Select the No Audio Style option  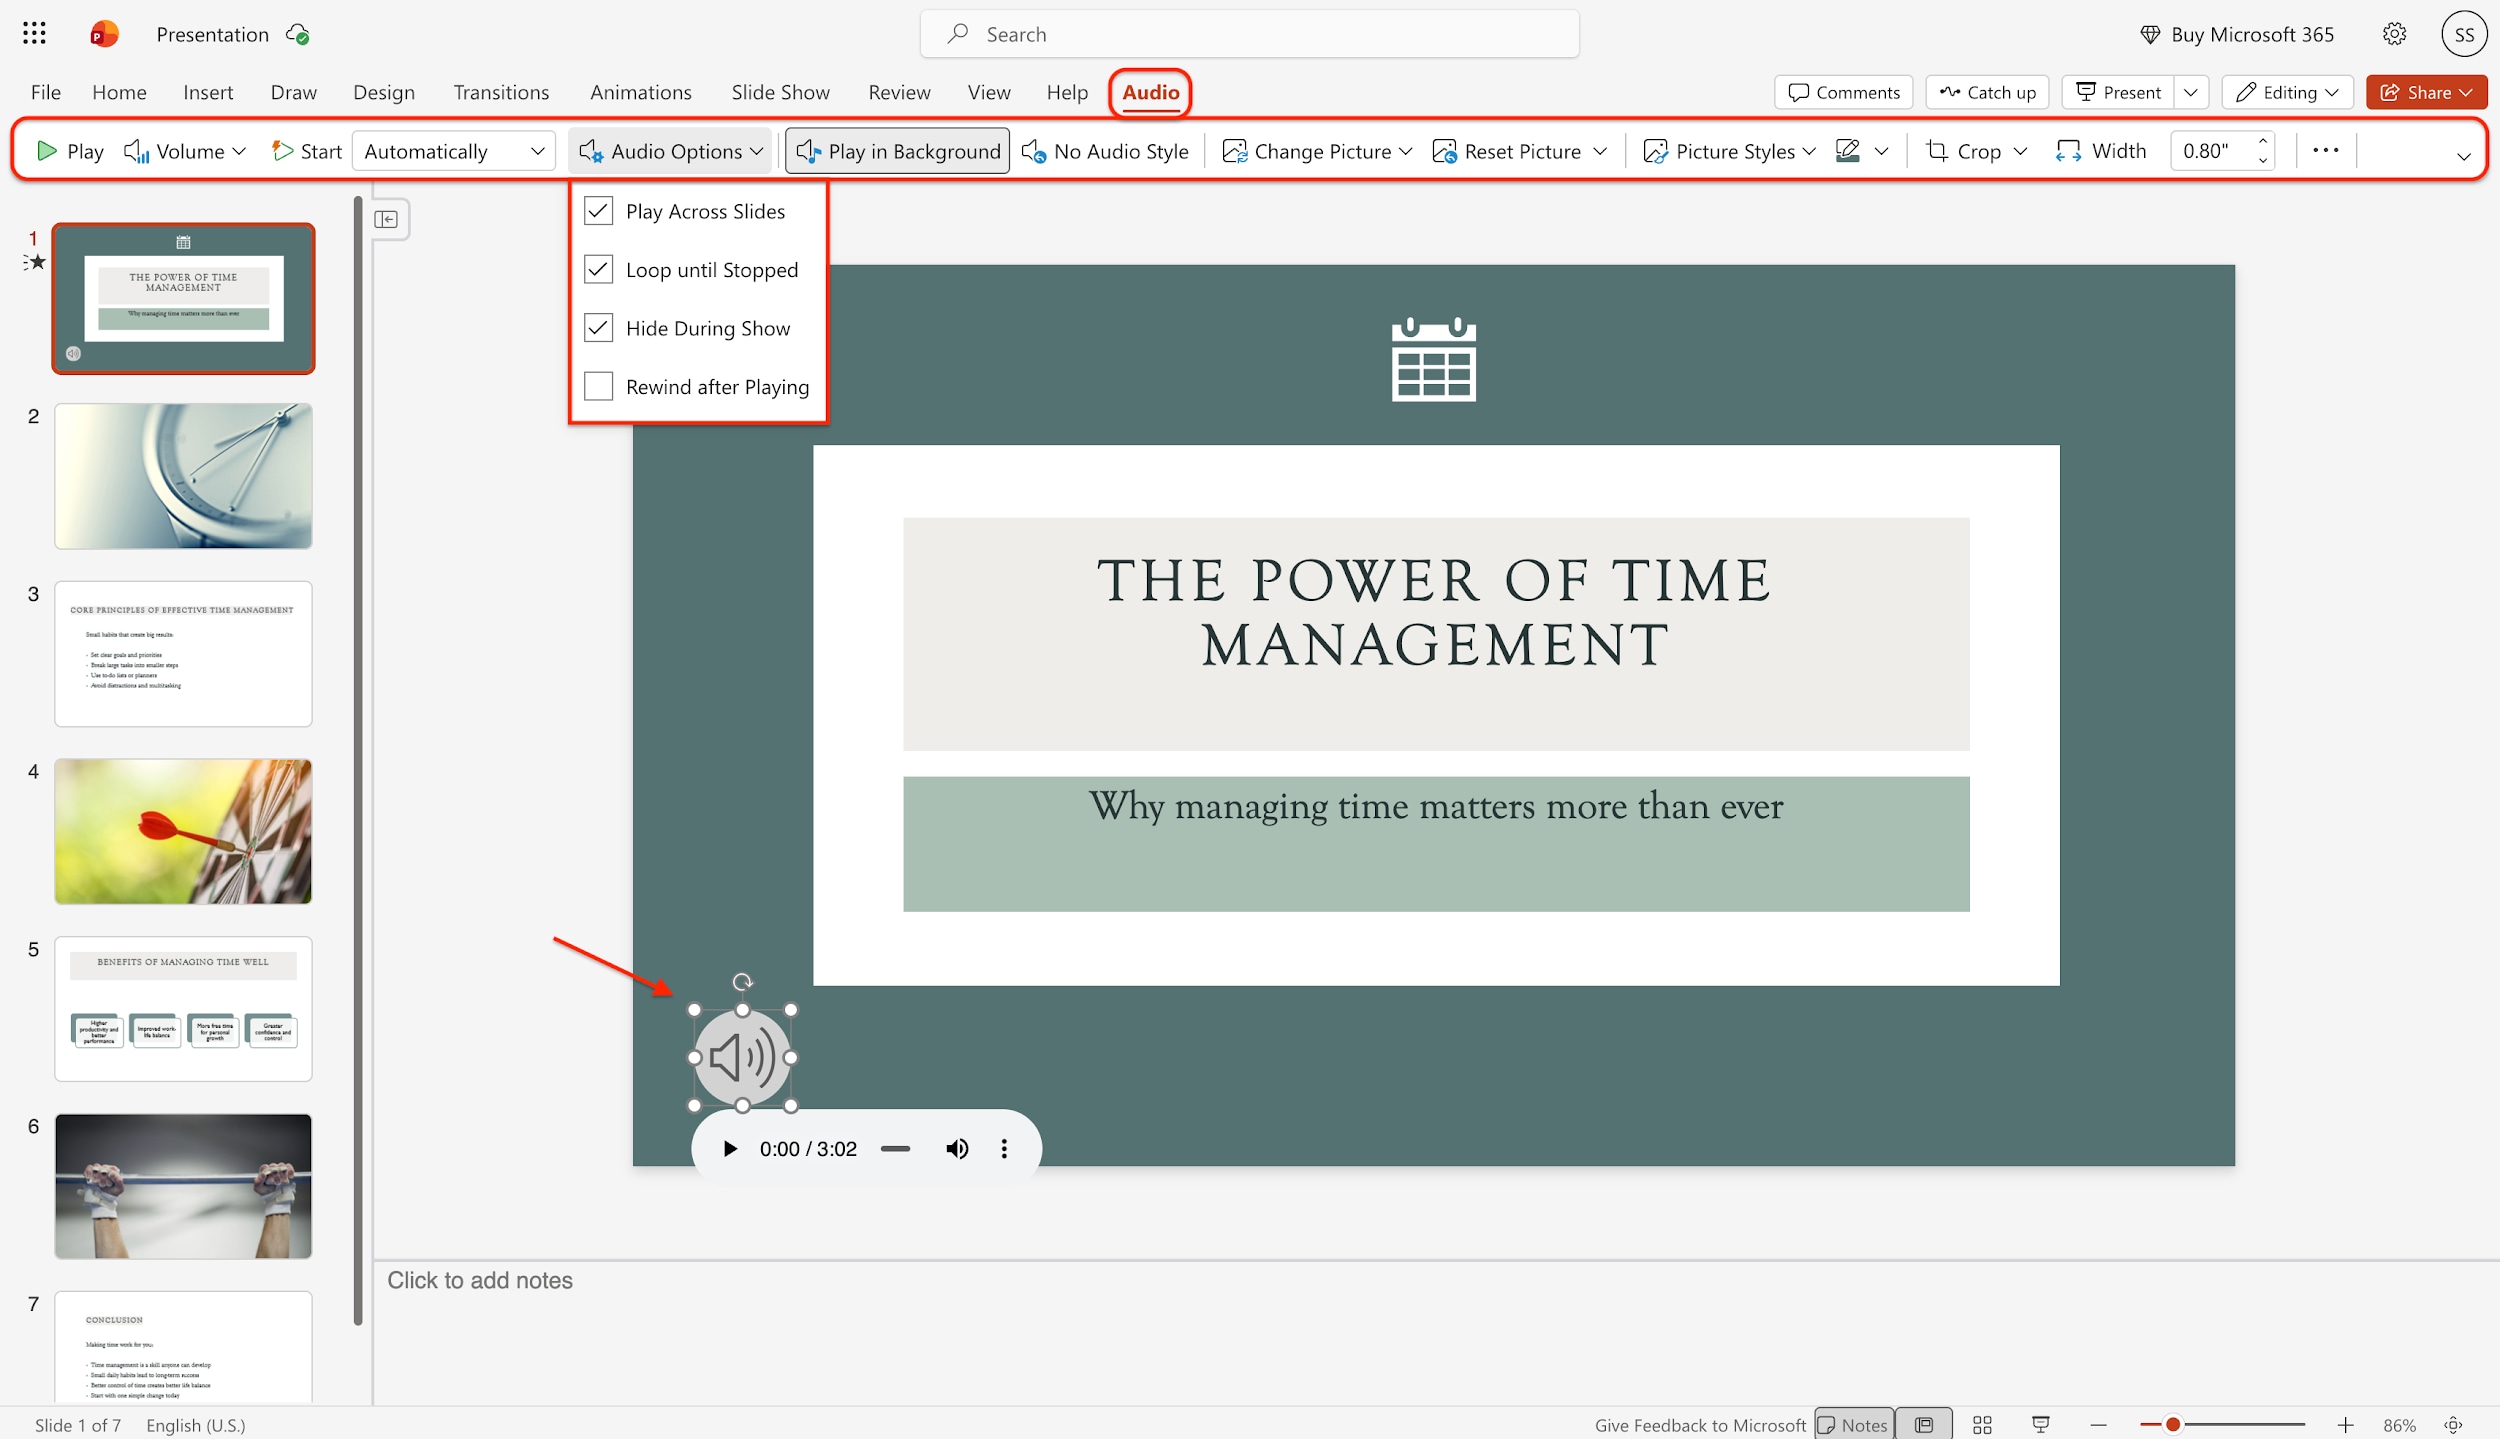coord(1105,151)
